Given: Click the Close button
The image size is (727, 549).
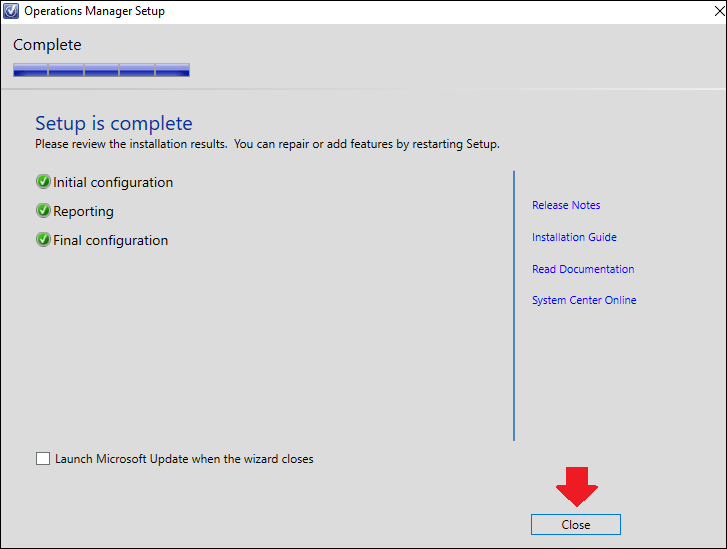Looking at the screenshot, I should click(575, 524).
